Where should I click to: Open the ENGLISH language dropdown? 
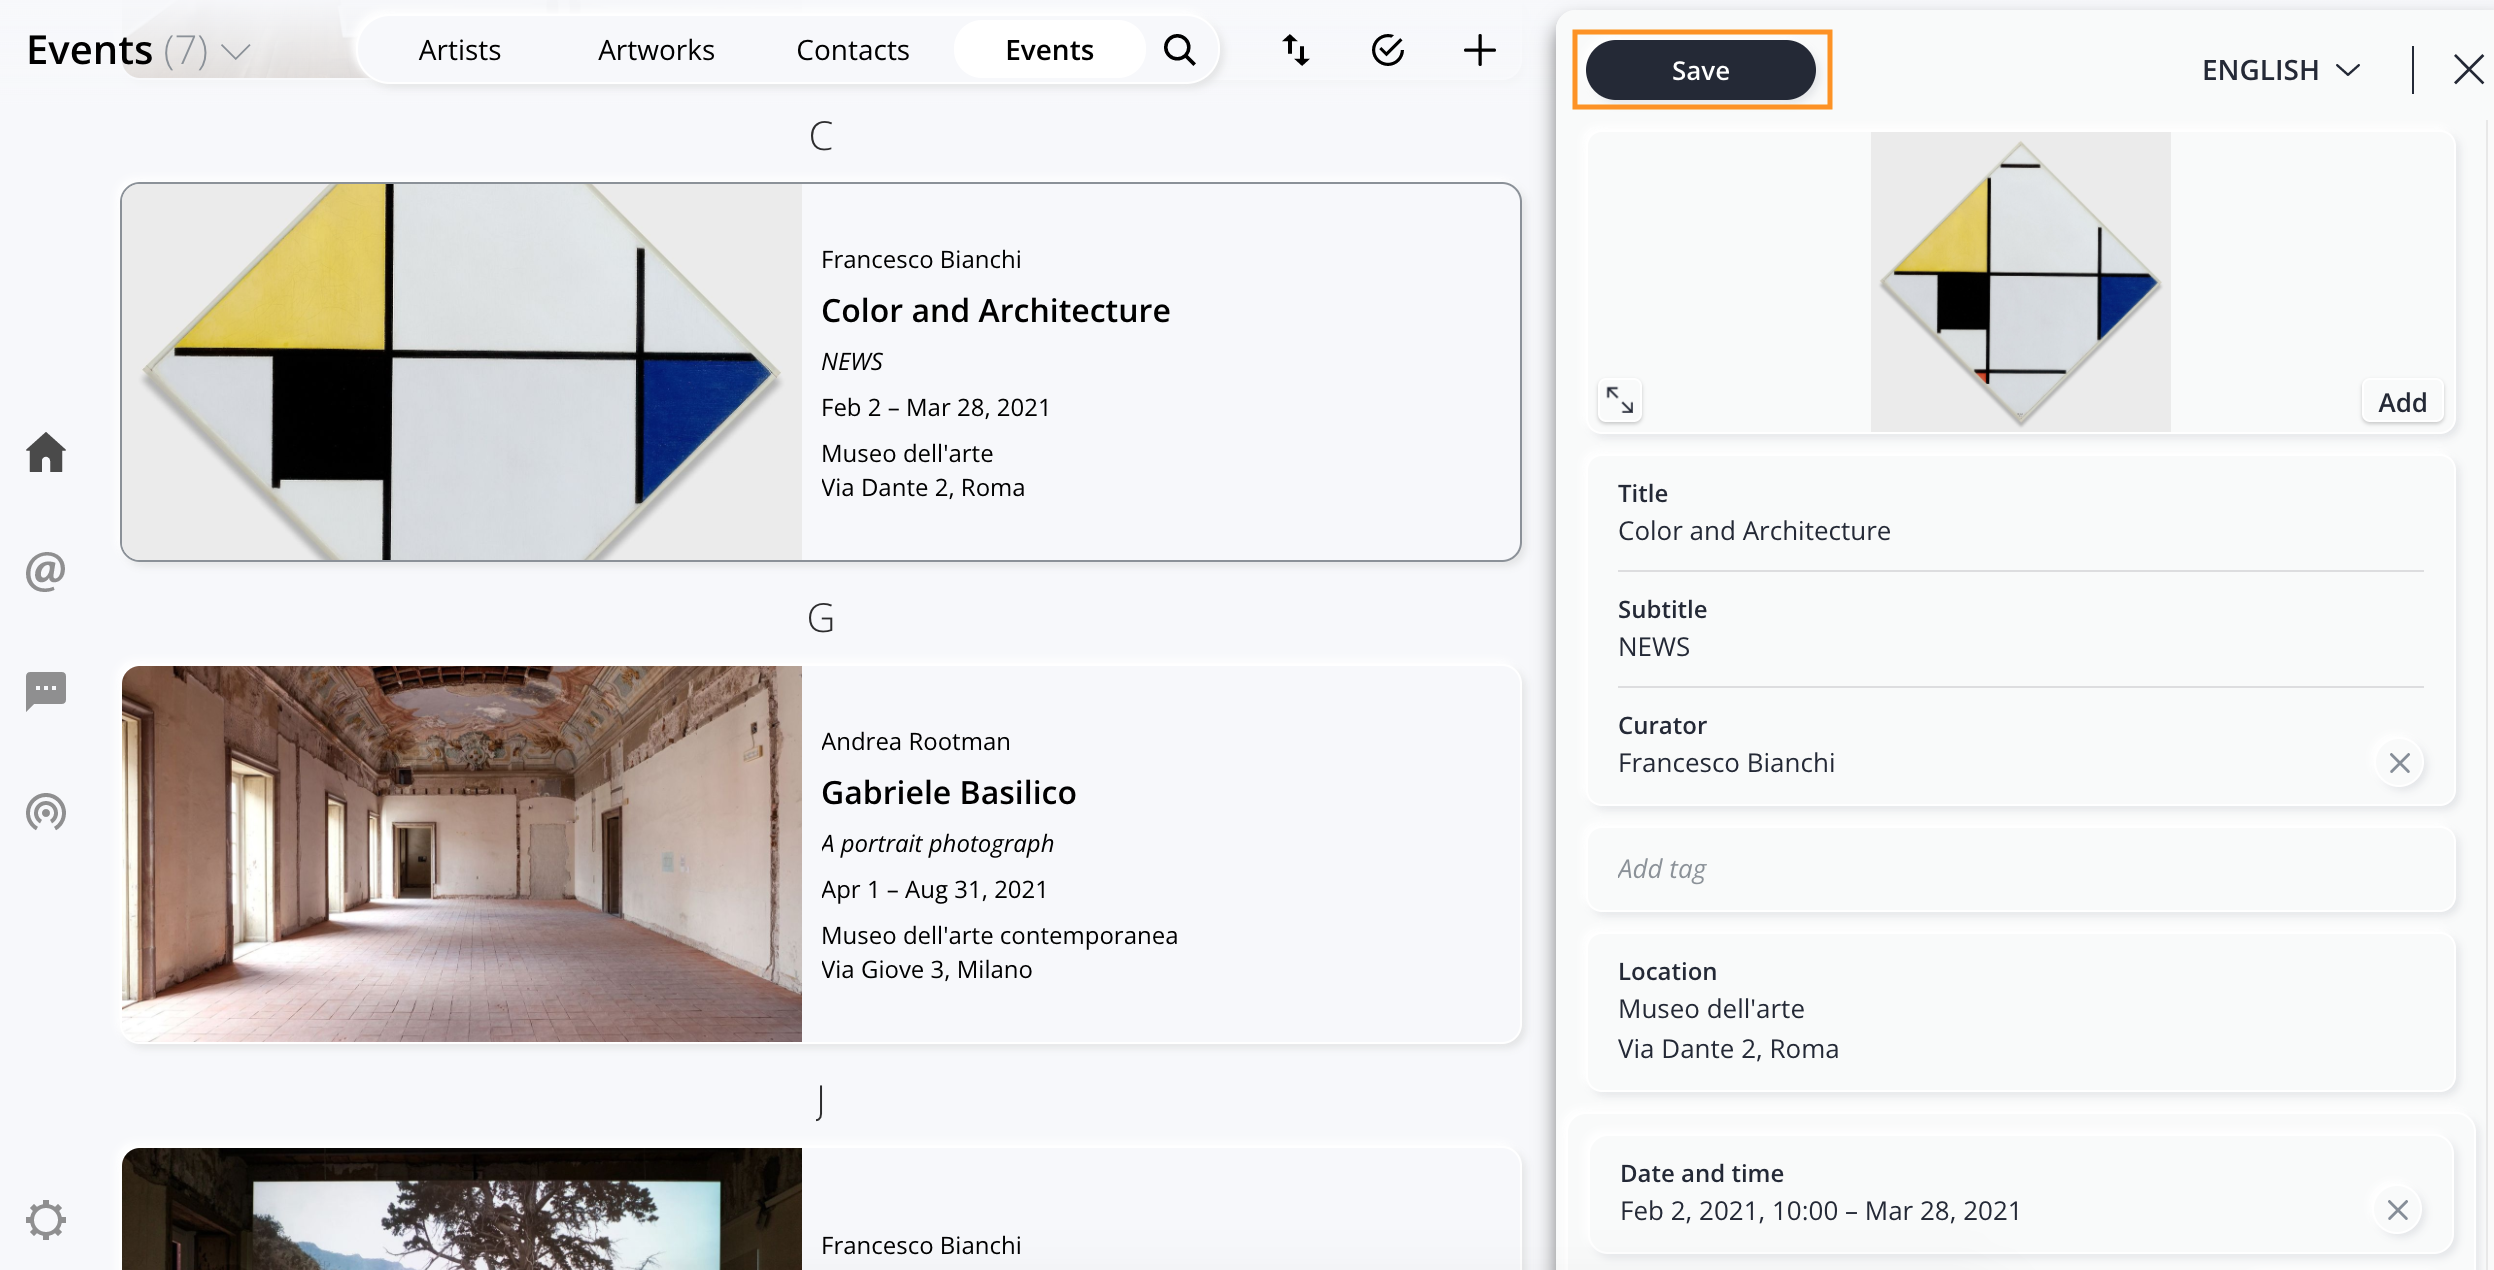click(2281, 70)
